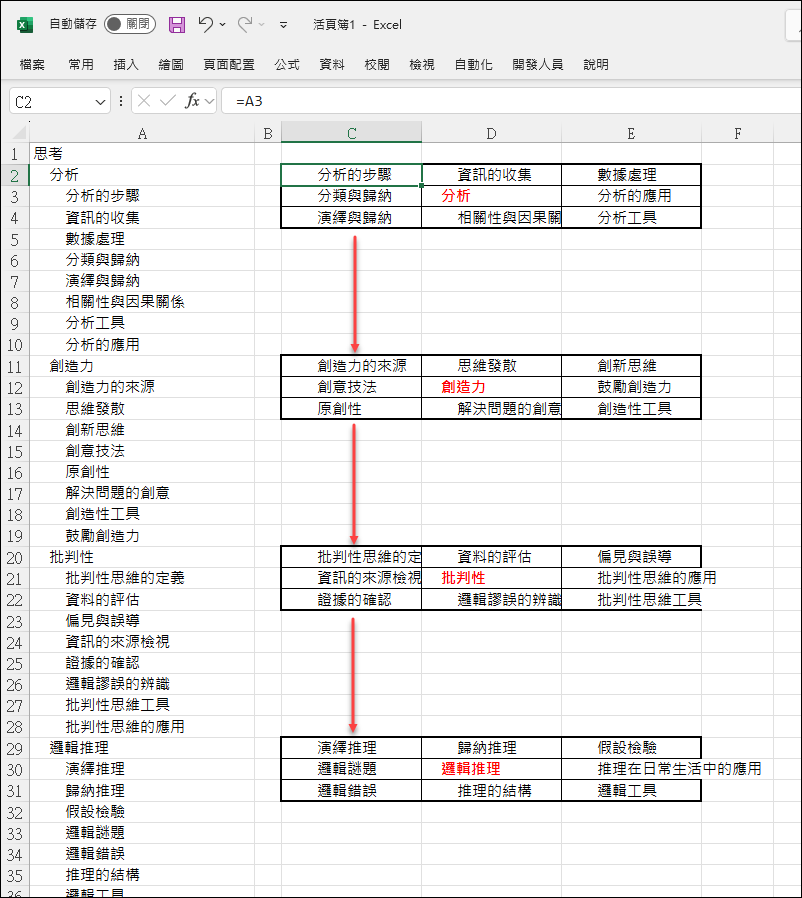This screenshot has height=898, width=802.
Task: Switch to the 頁面配置 tab
Action: click(x=229, y=65)
